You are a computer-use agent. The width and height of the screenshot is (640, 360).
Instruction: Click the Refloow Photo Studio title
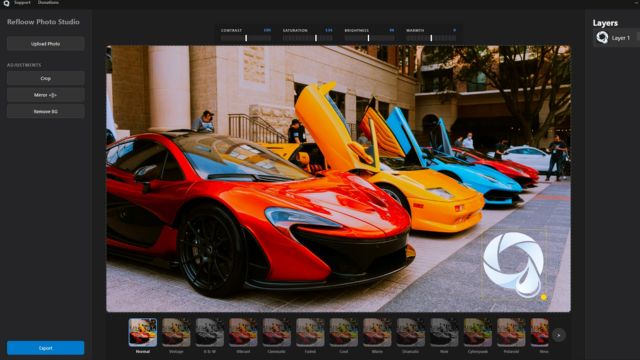43,22
